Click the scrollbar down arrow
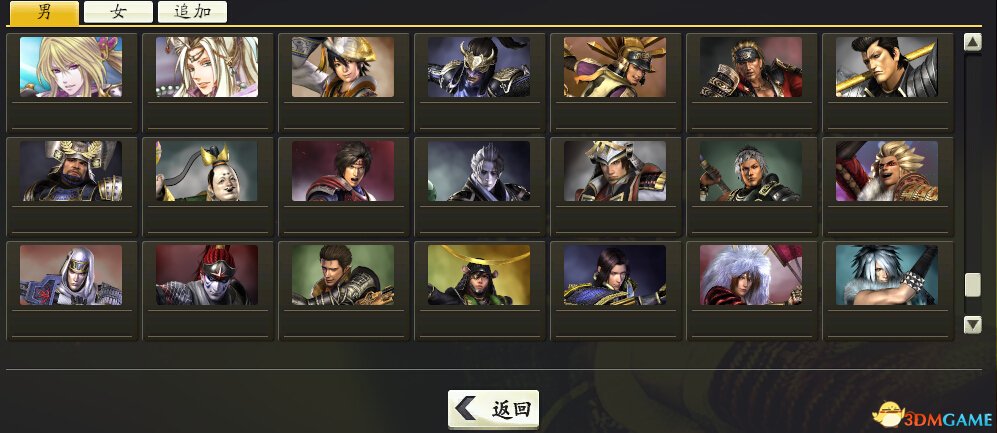This screenshot has height=433, width=997. click(x=973, y=325)
